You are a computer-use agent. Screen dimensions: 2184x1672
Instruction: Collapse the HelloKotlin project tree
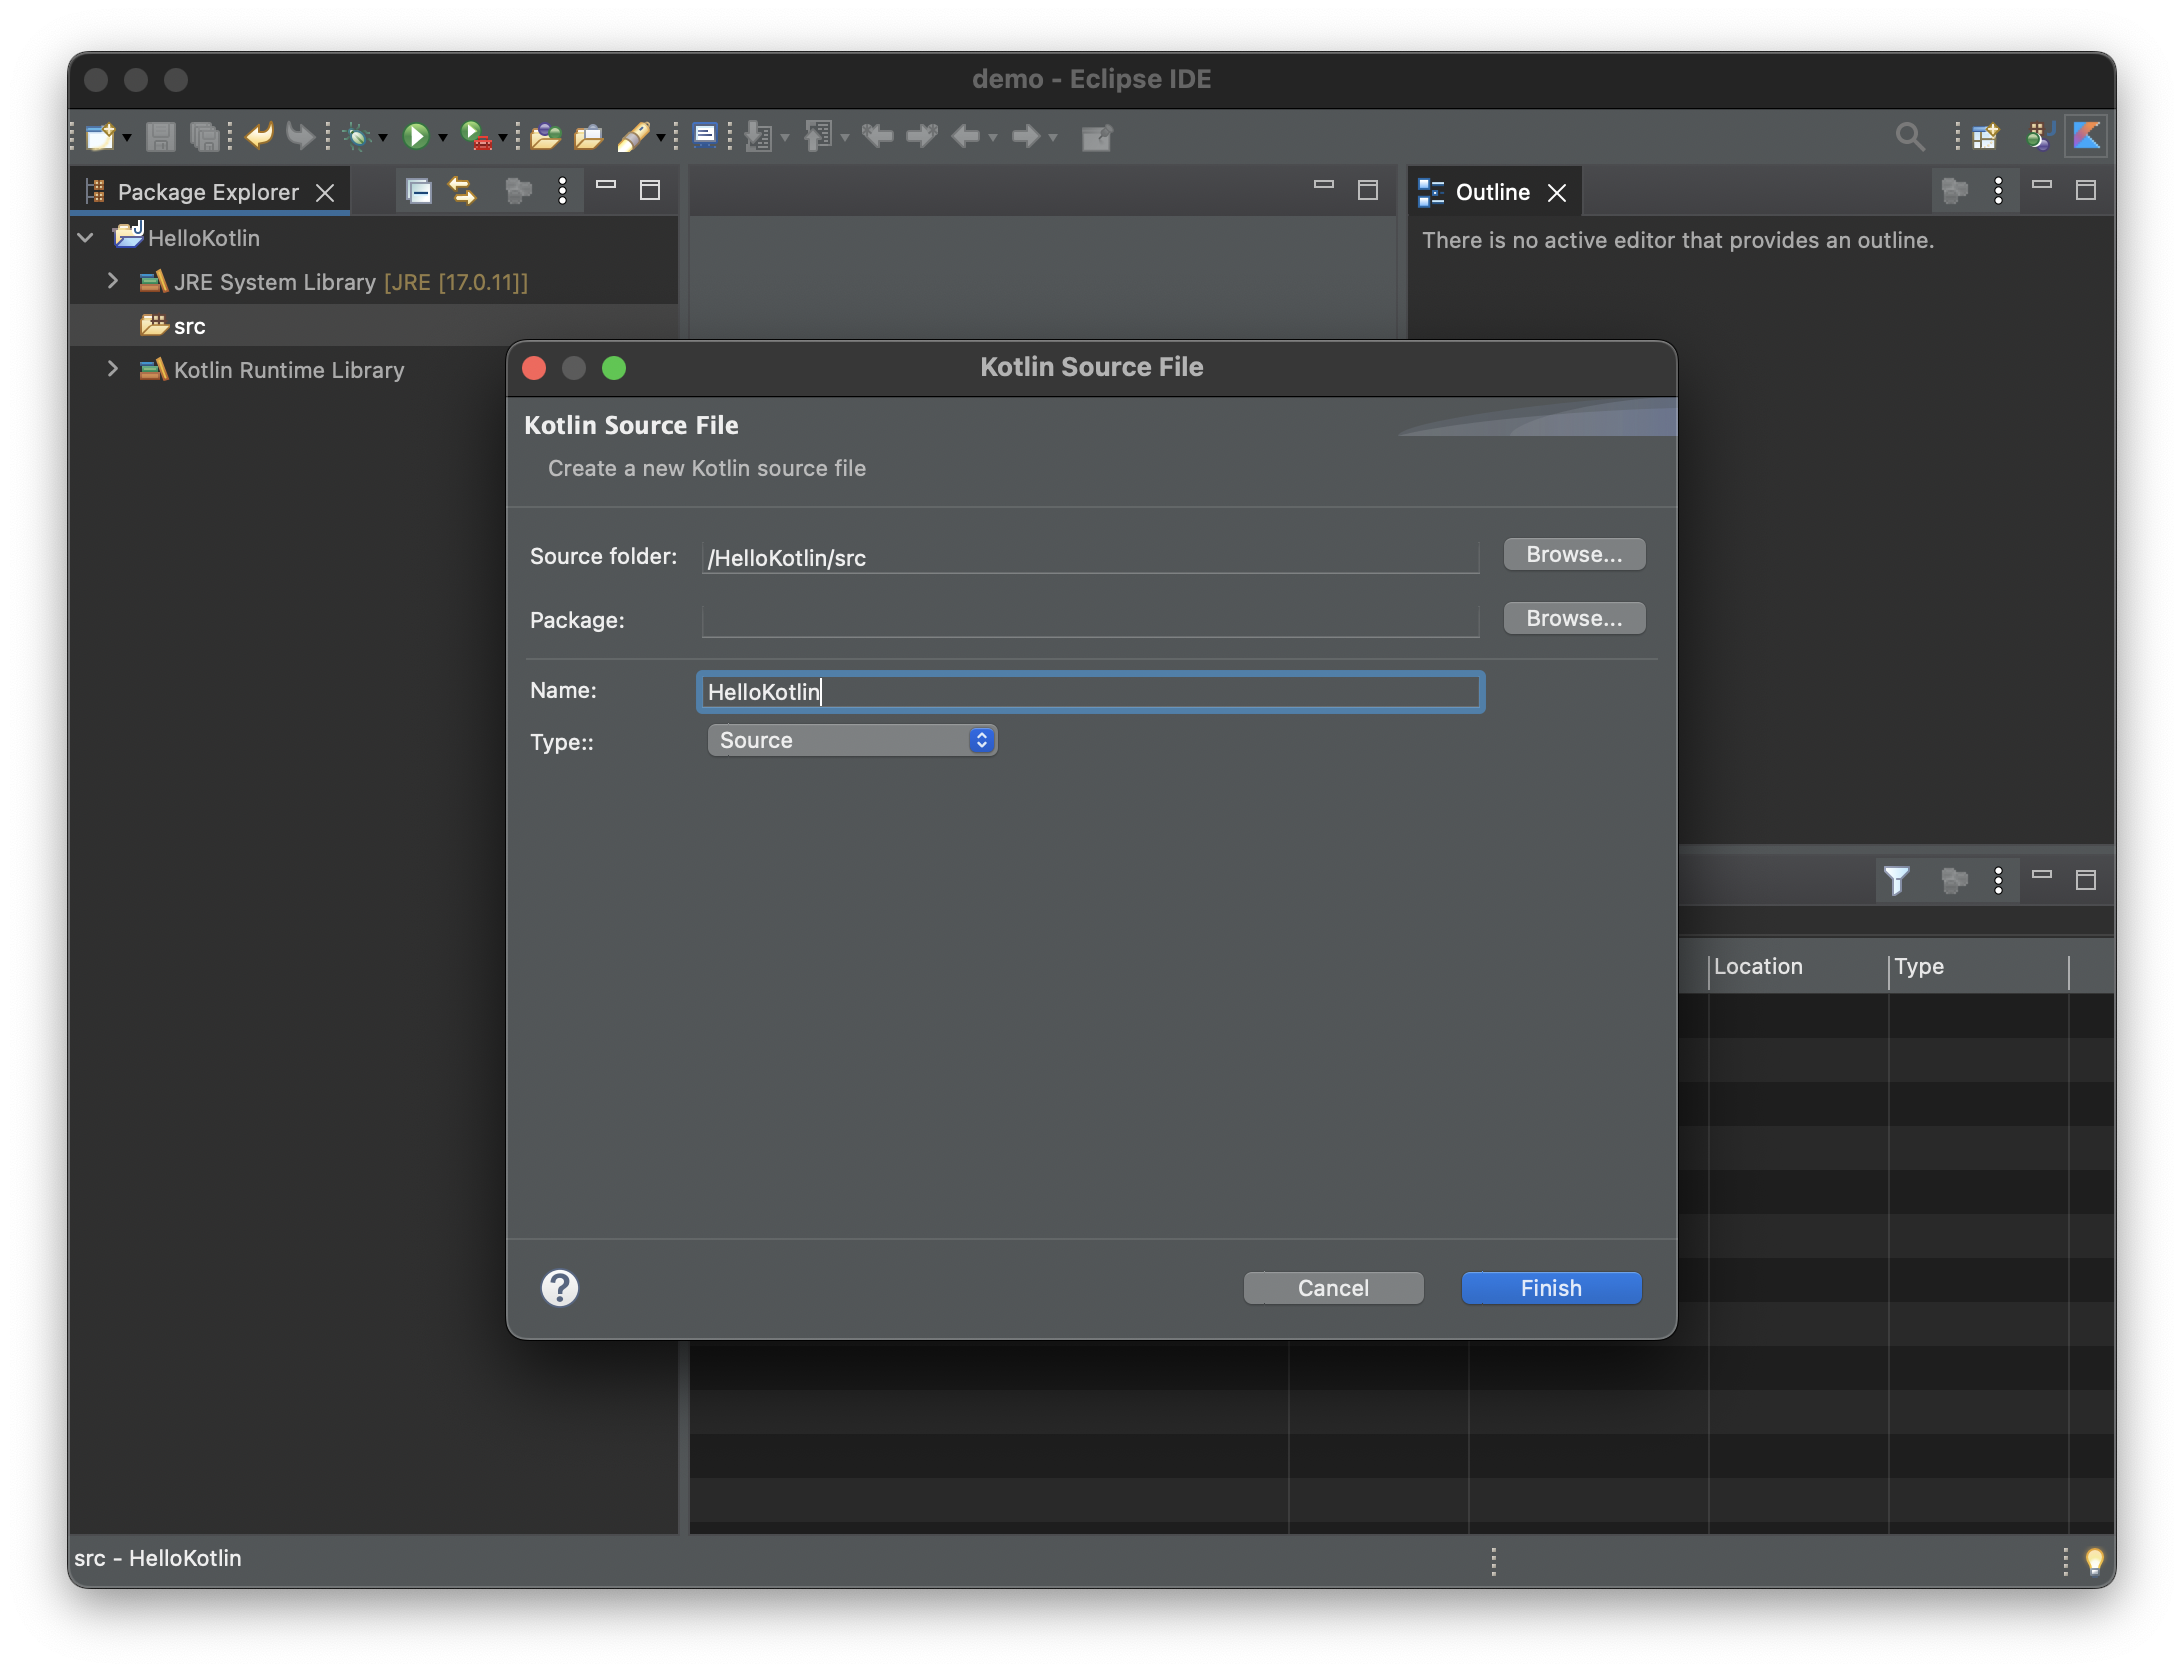pyautogui.click(x=86, y=238)
